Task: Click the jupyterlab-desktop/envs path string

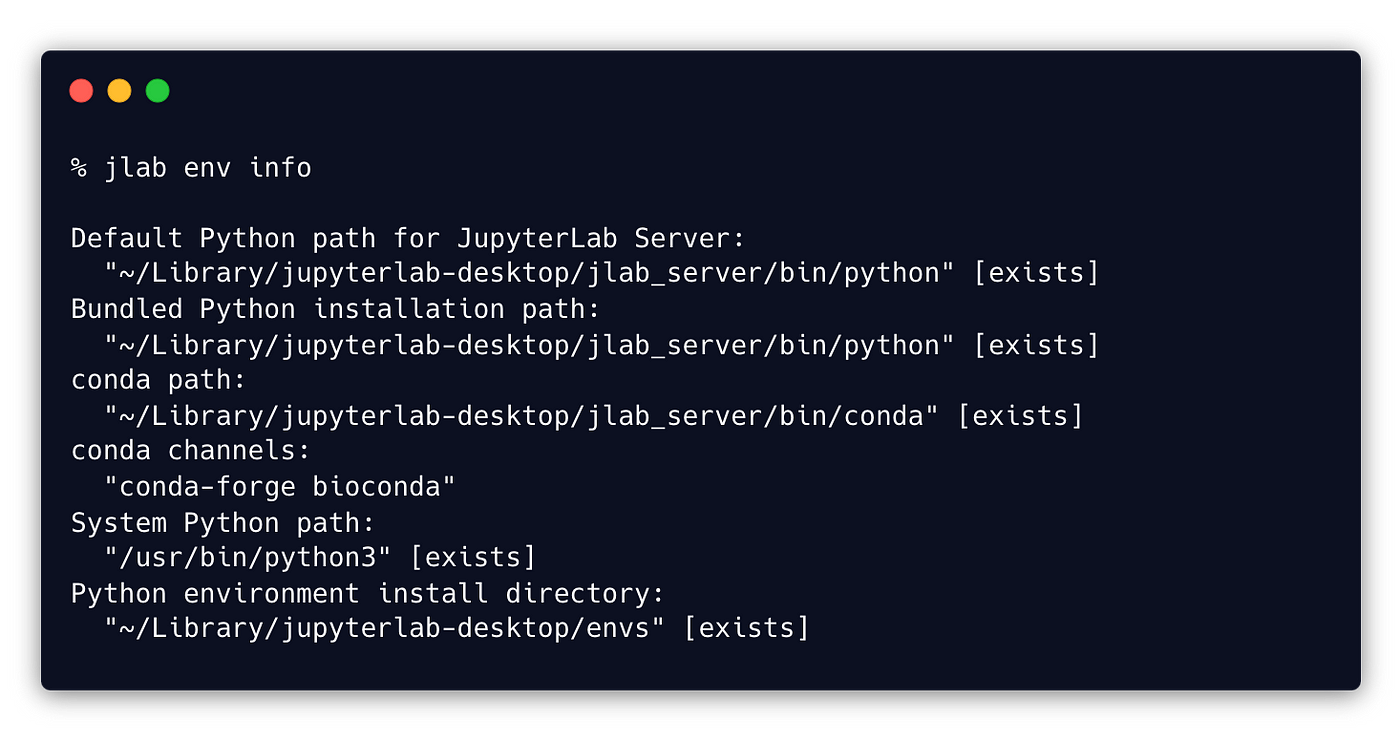Action: (385, 629)
